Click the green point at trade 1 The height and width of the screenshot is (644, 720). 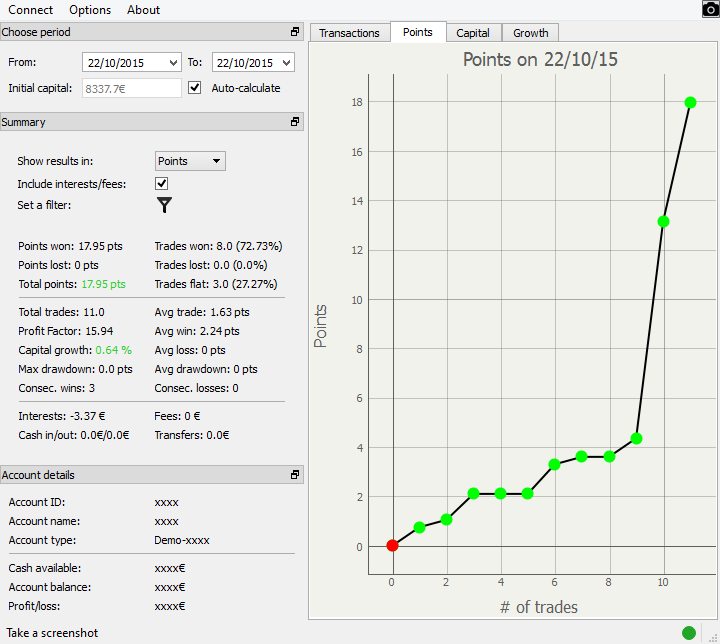419,527
